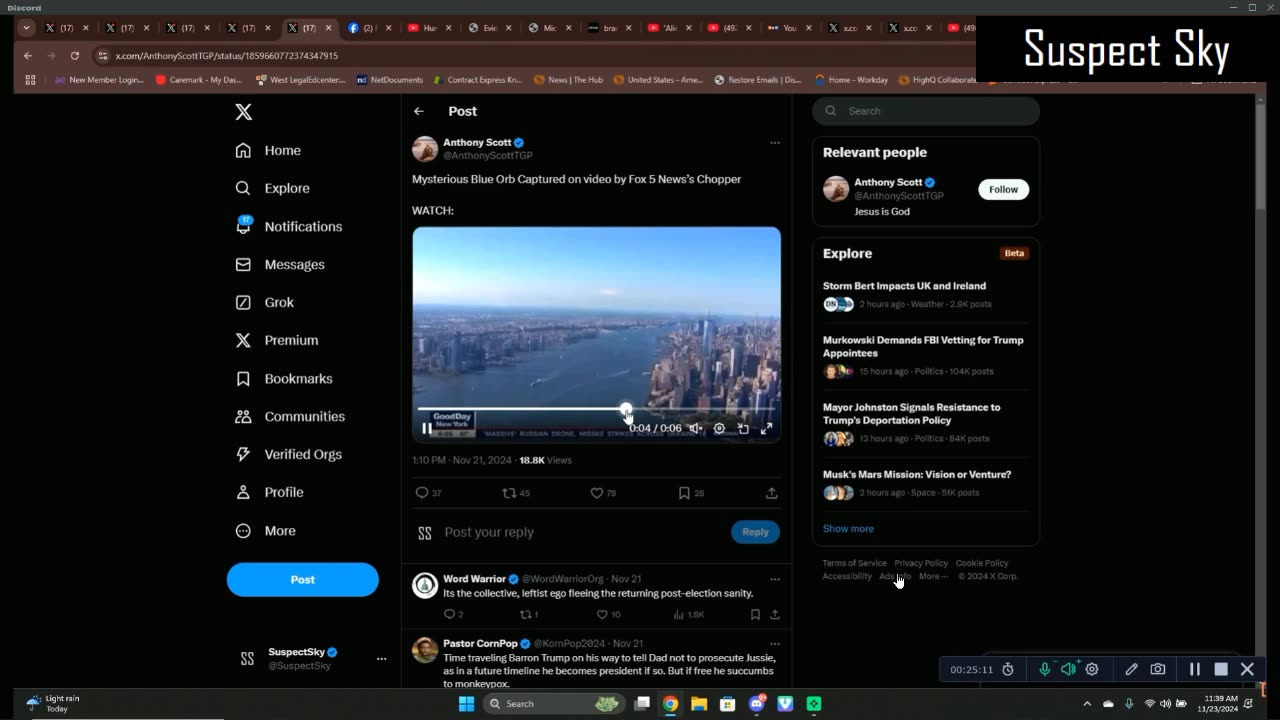The image size is (1280, 720).
Task: Click the Reply button
Action: pyautogui.click(x=755, y=532)
